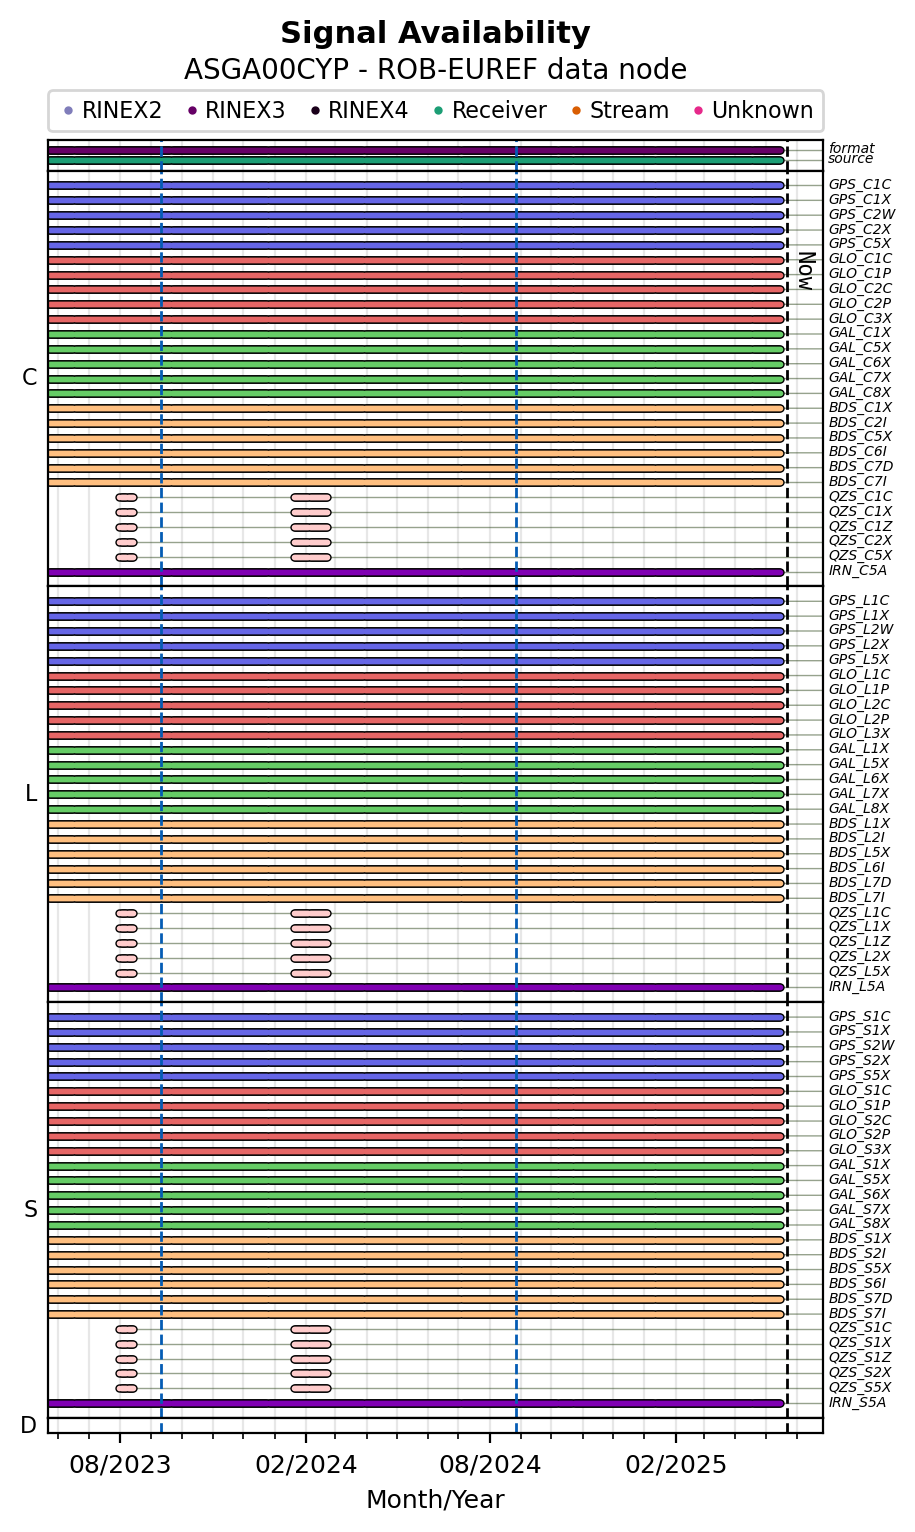
Task: Click the 02/2024 x-axis tick label
Action: tap(306, 1465)
